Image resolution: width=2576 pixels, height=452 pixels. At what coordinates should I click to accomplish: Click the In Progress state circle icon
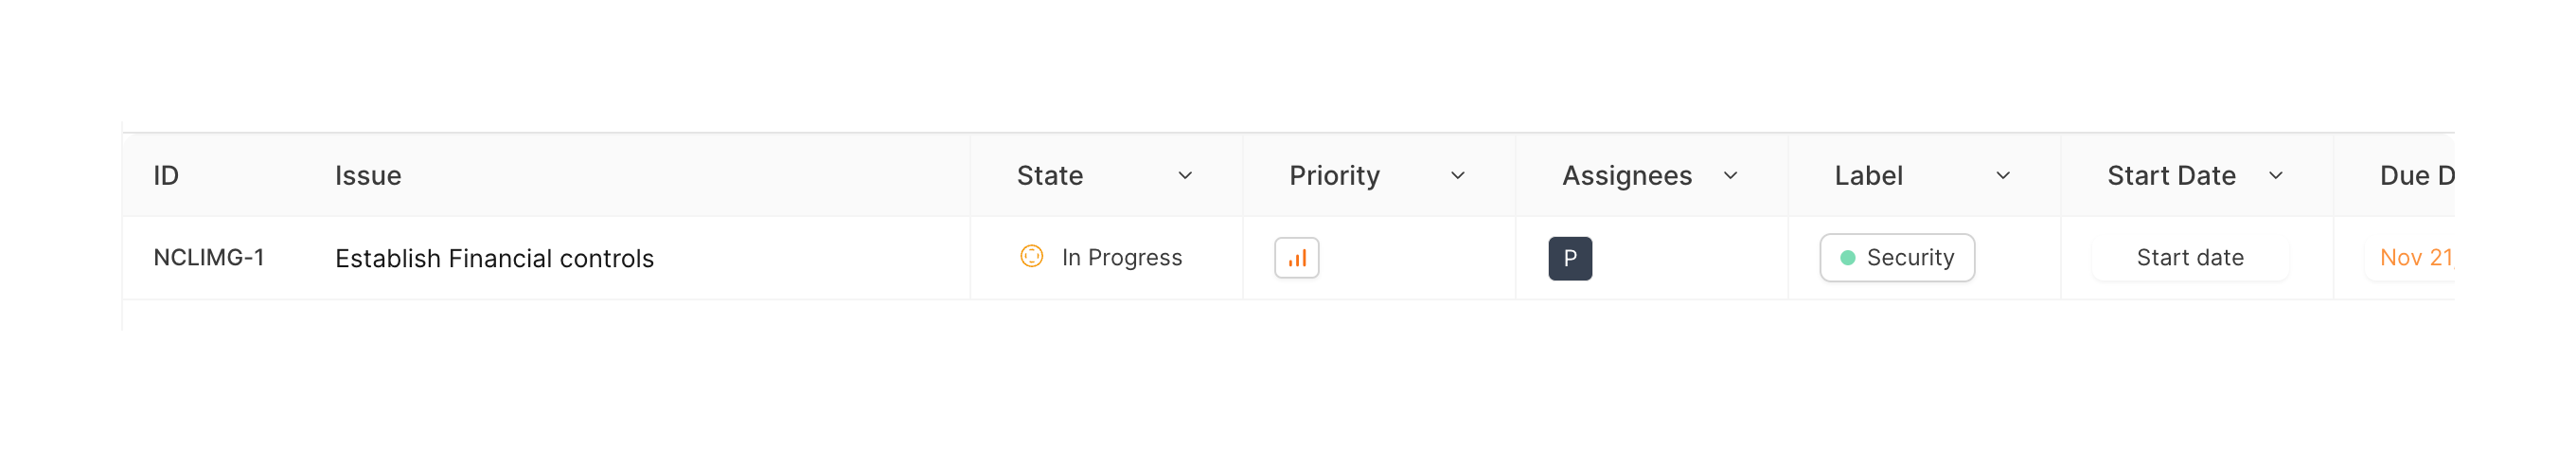[x=1031, y=257]
